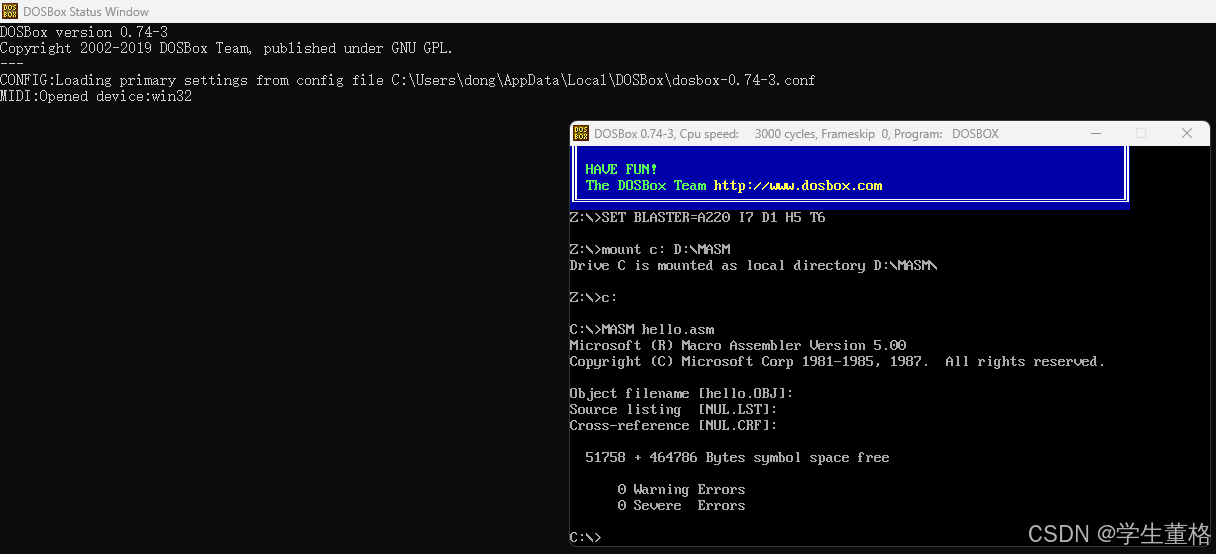
Task: Click the 'Bytes symbol space free' line
Action: 738,457
